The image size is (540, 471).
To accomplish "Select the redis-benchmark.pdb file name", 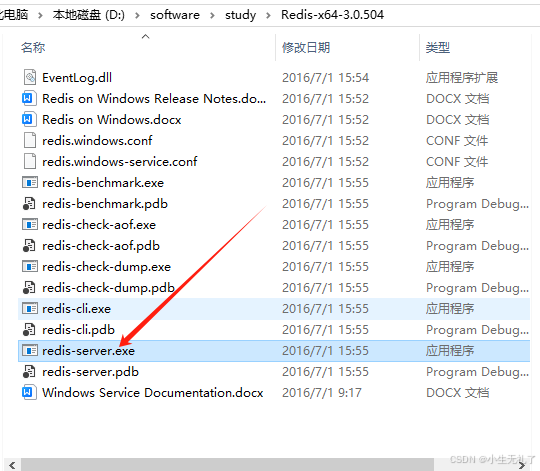I will tap(105, 204).
